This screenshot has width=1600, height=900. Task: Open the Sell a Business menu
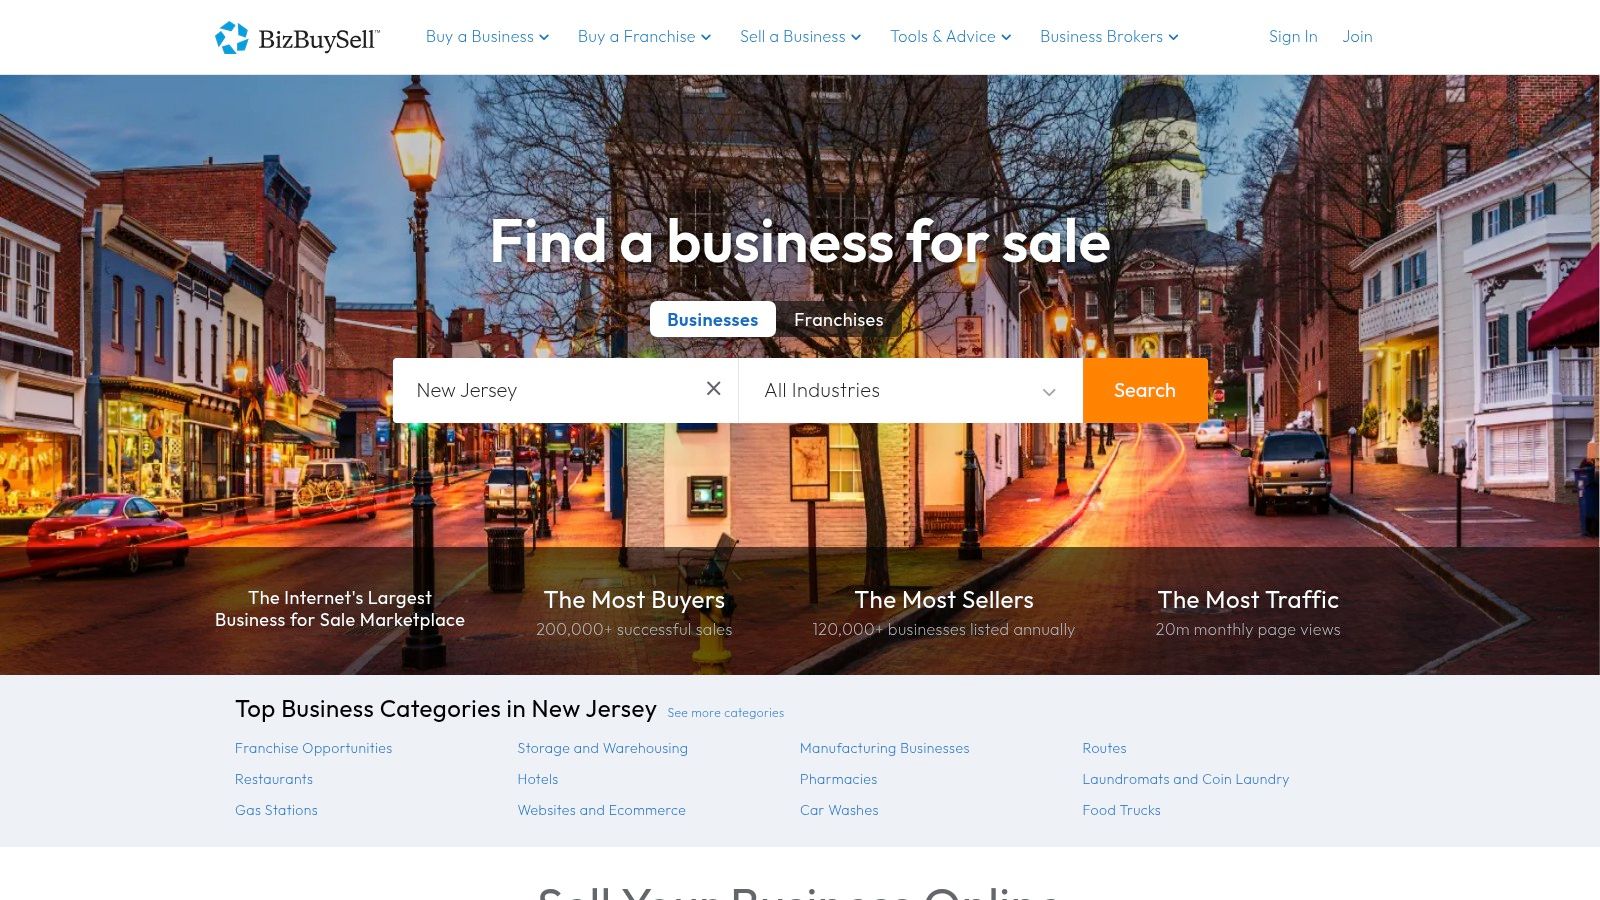click(800, 37)
